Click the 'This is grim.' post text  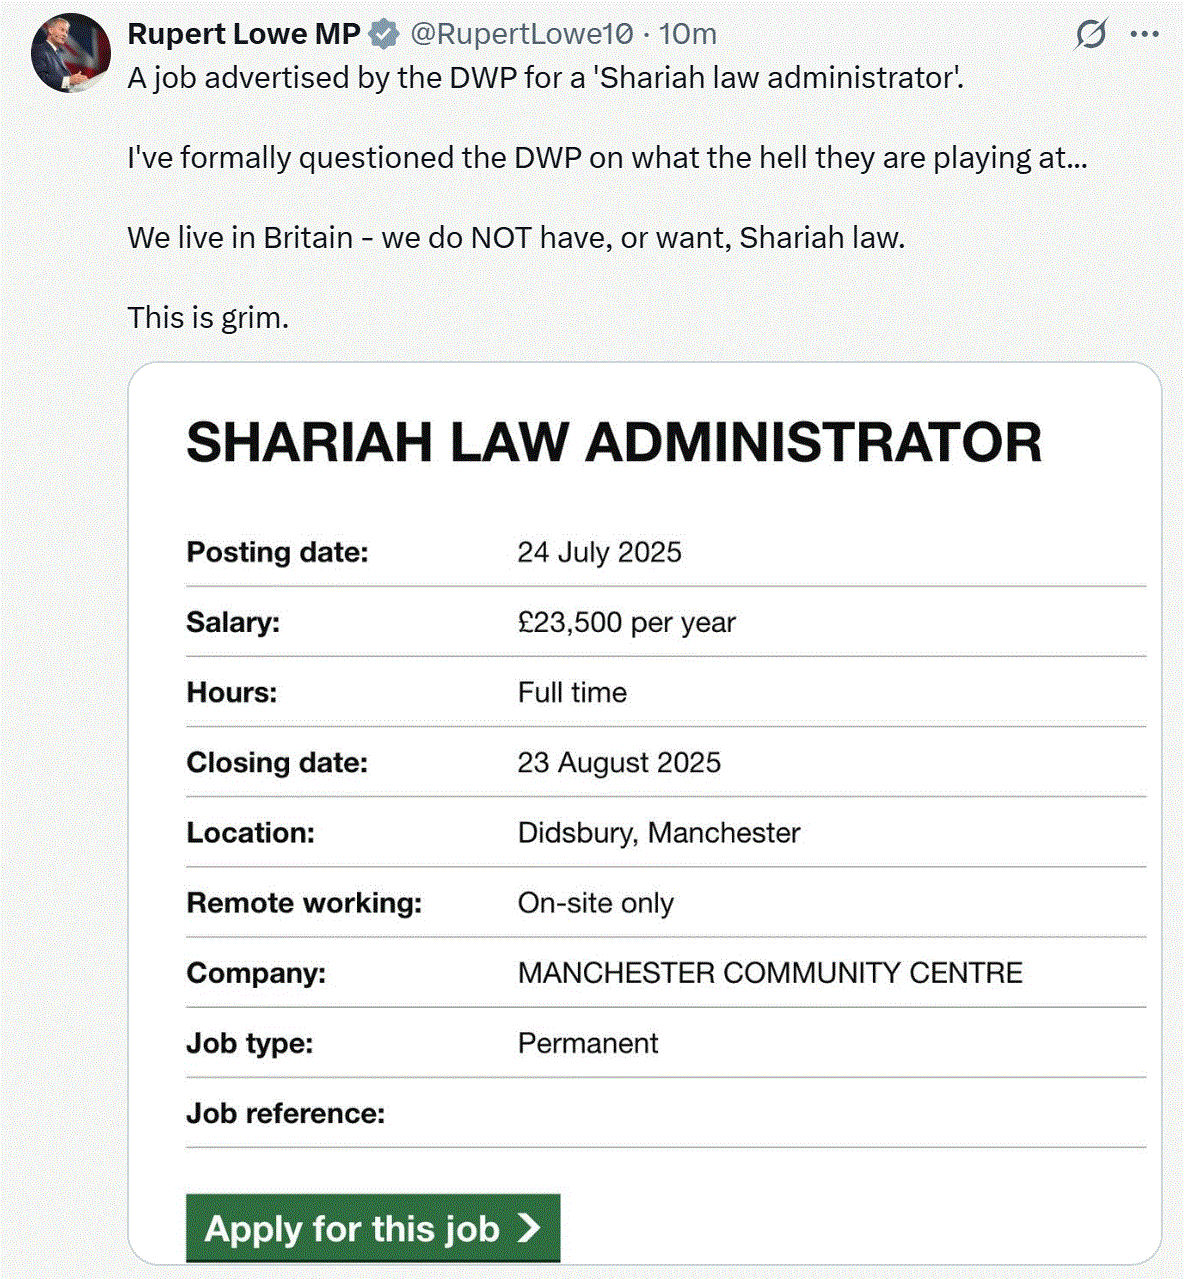(x=208, y=317)
